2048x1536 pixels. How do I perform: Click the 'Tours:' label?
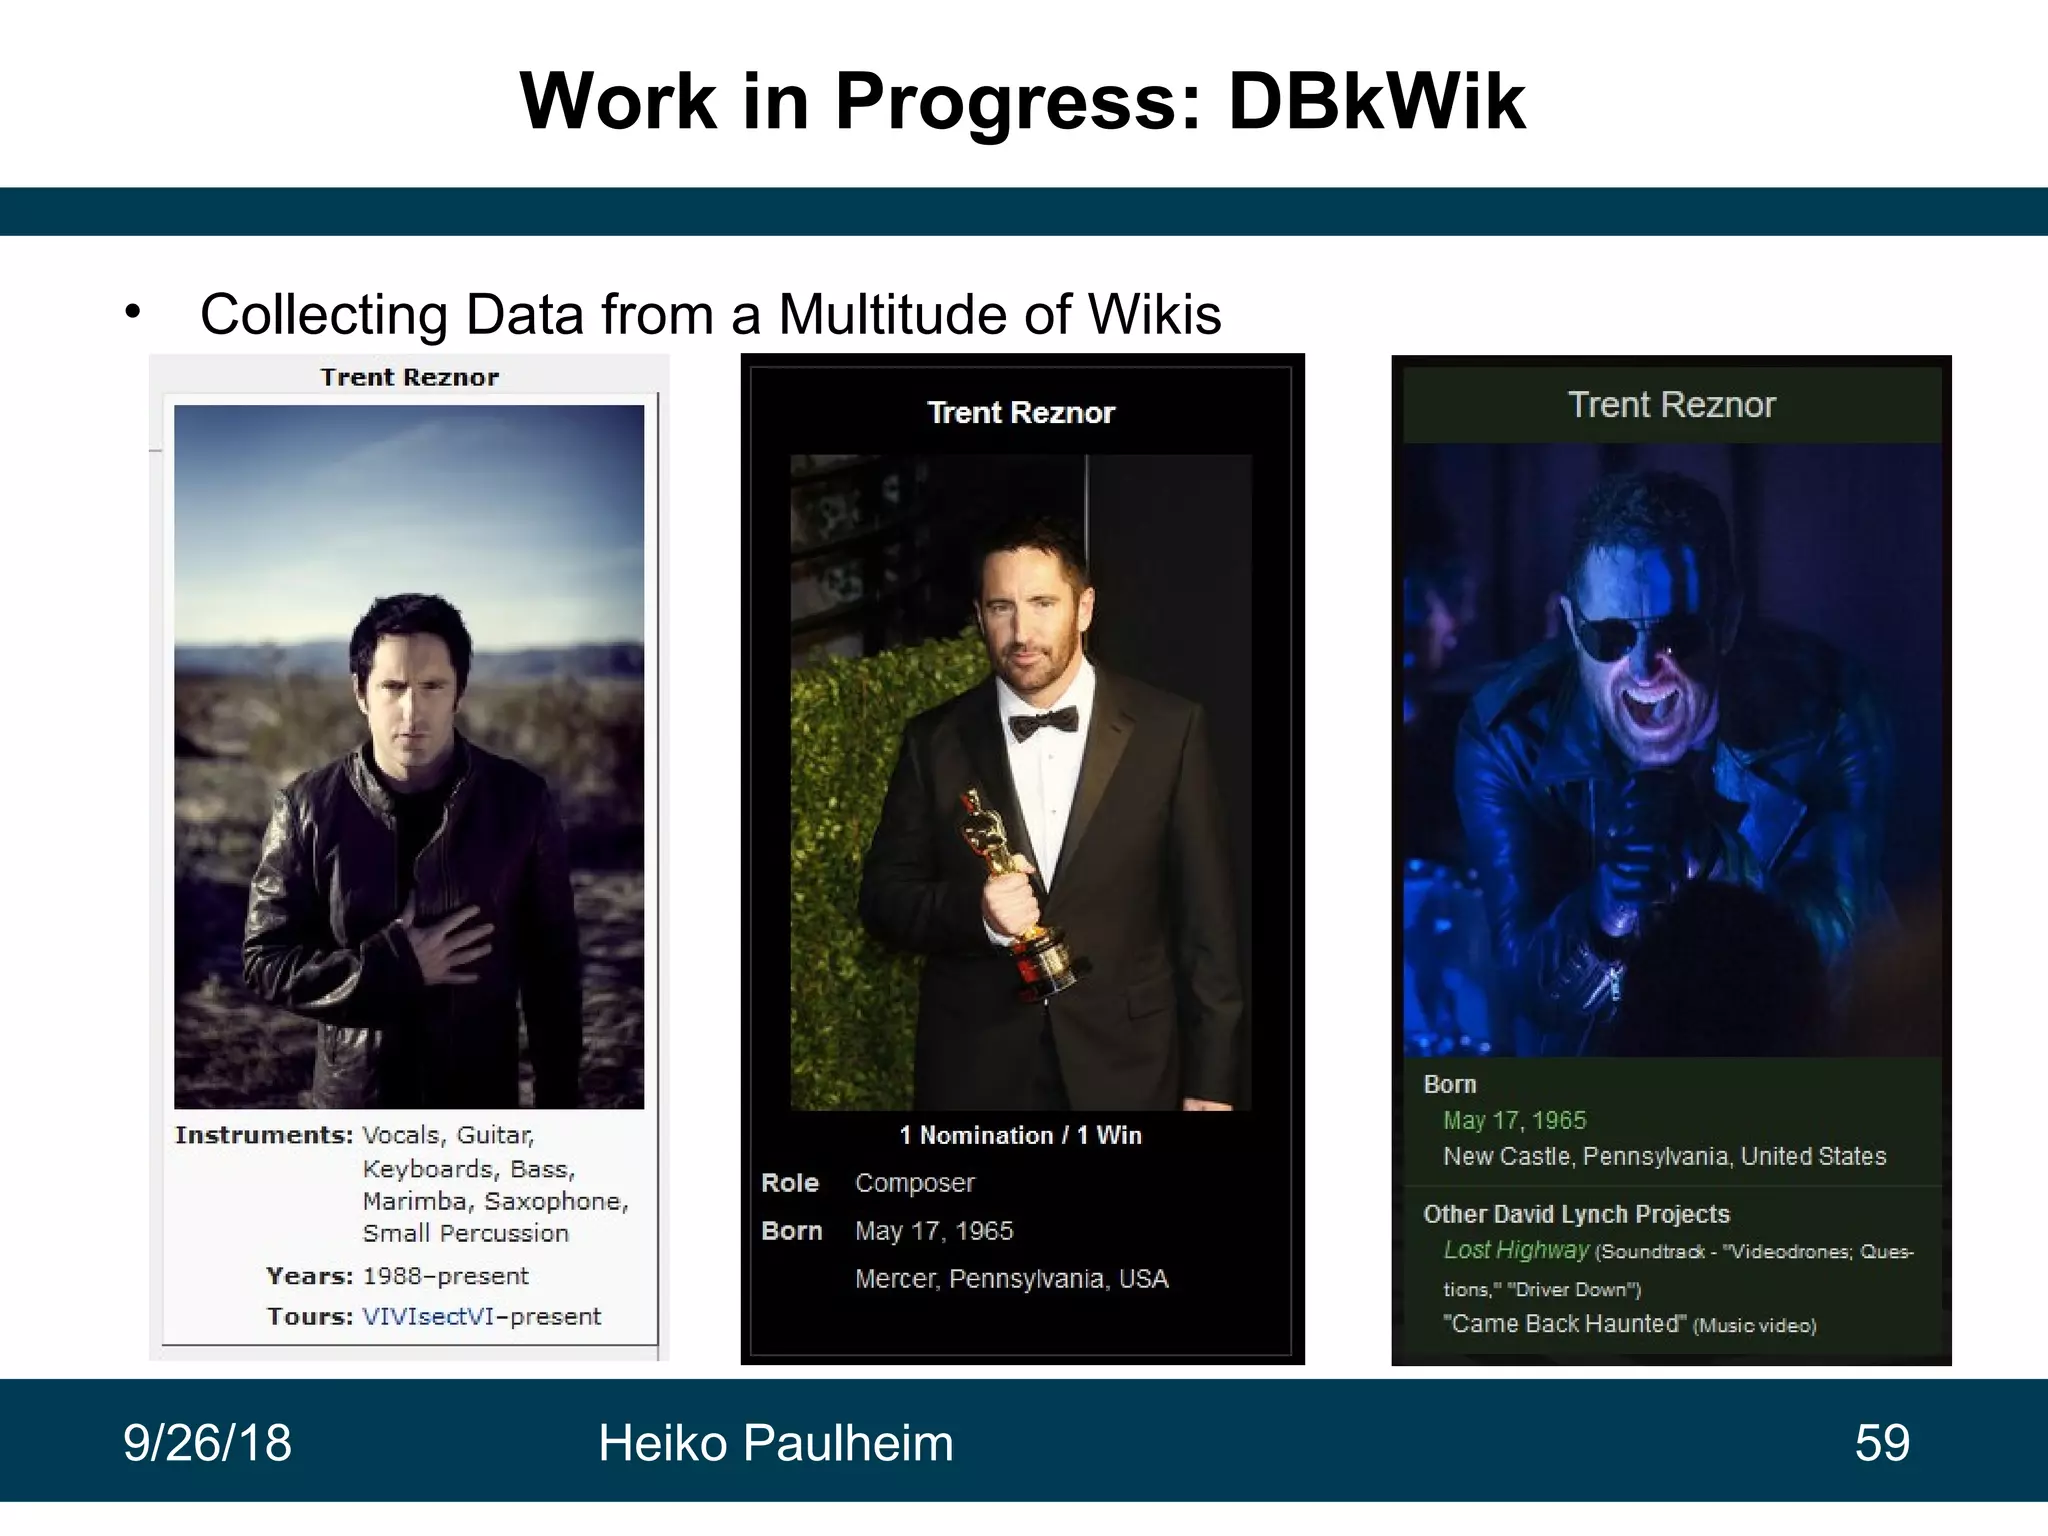(x=310, y=1316)
